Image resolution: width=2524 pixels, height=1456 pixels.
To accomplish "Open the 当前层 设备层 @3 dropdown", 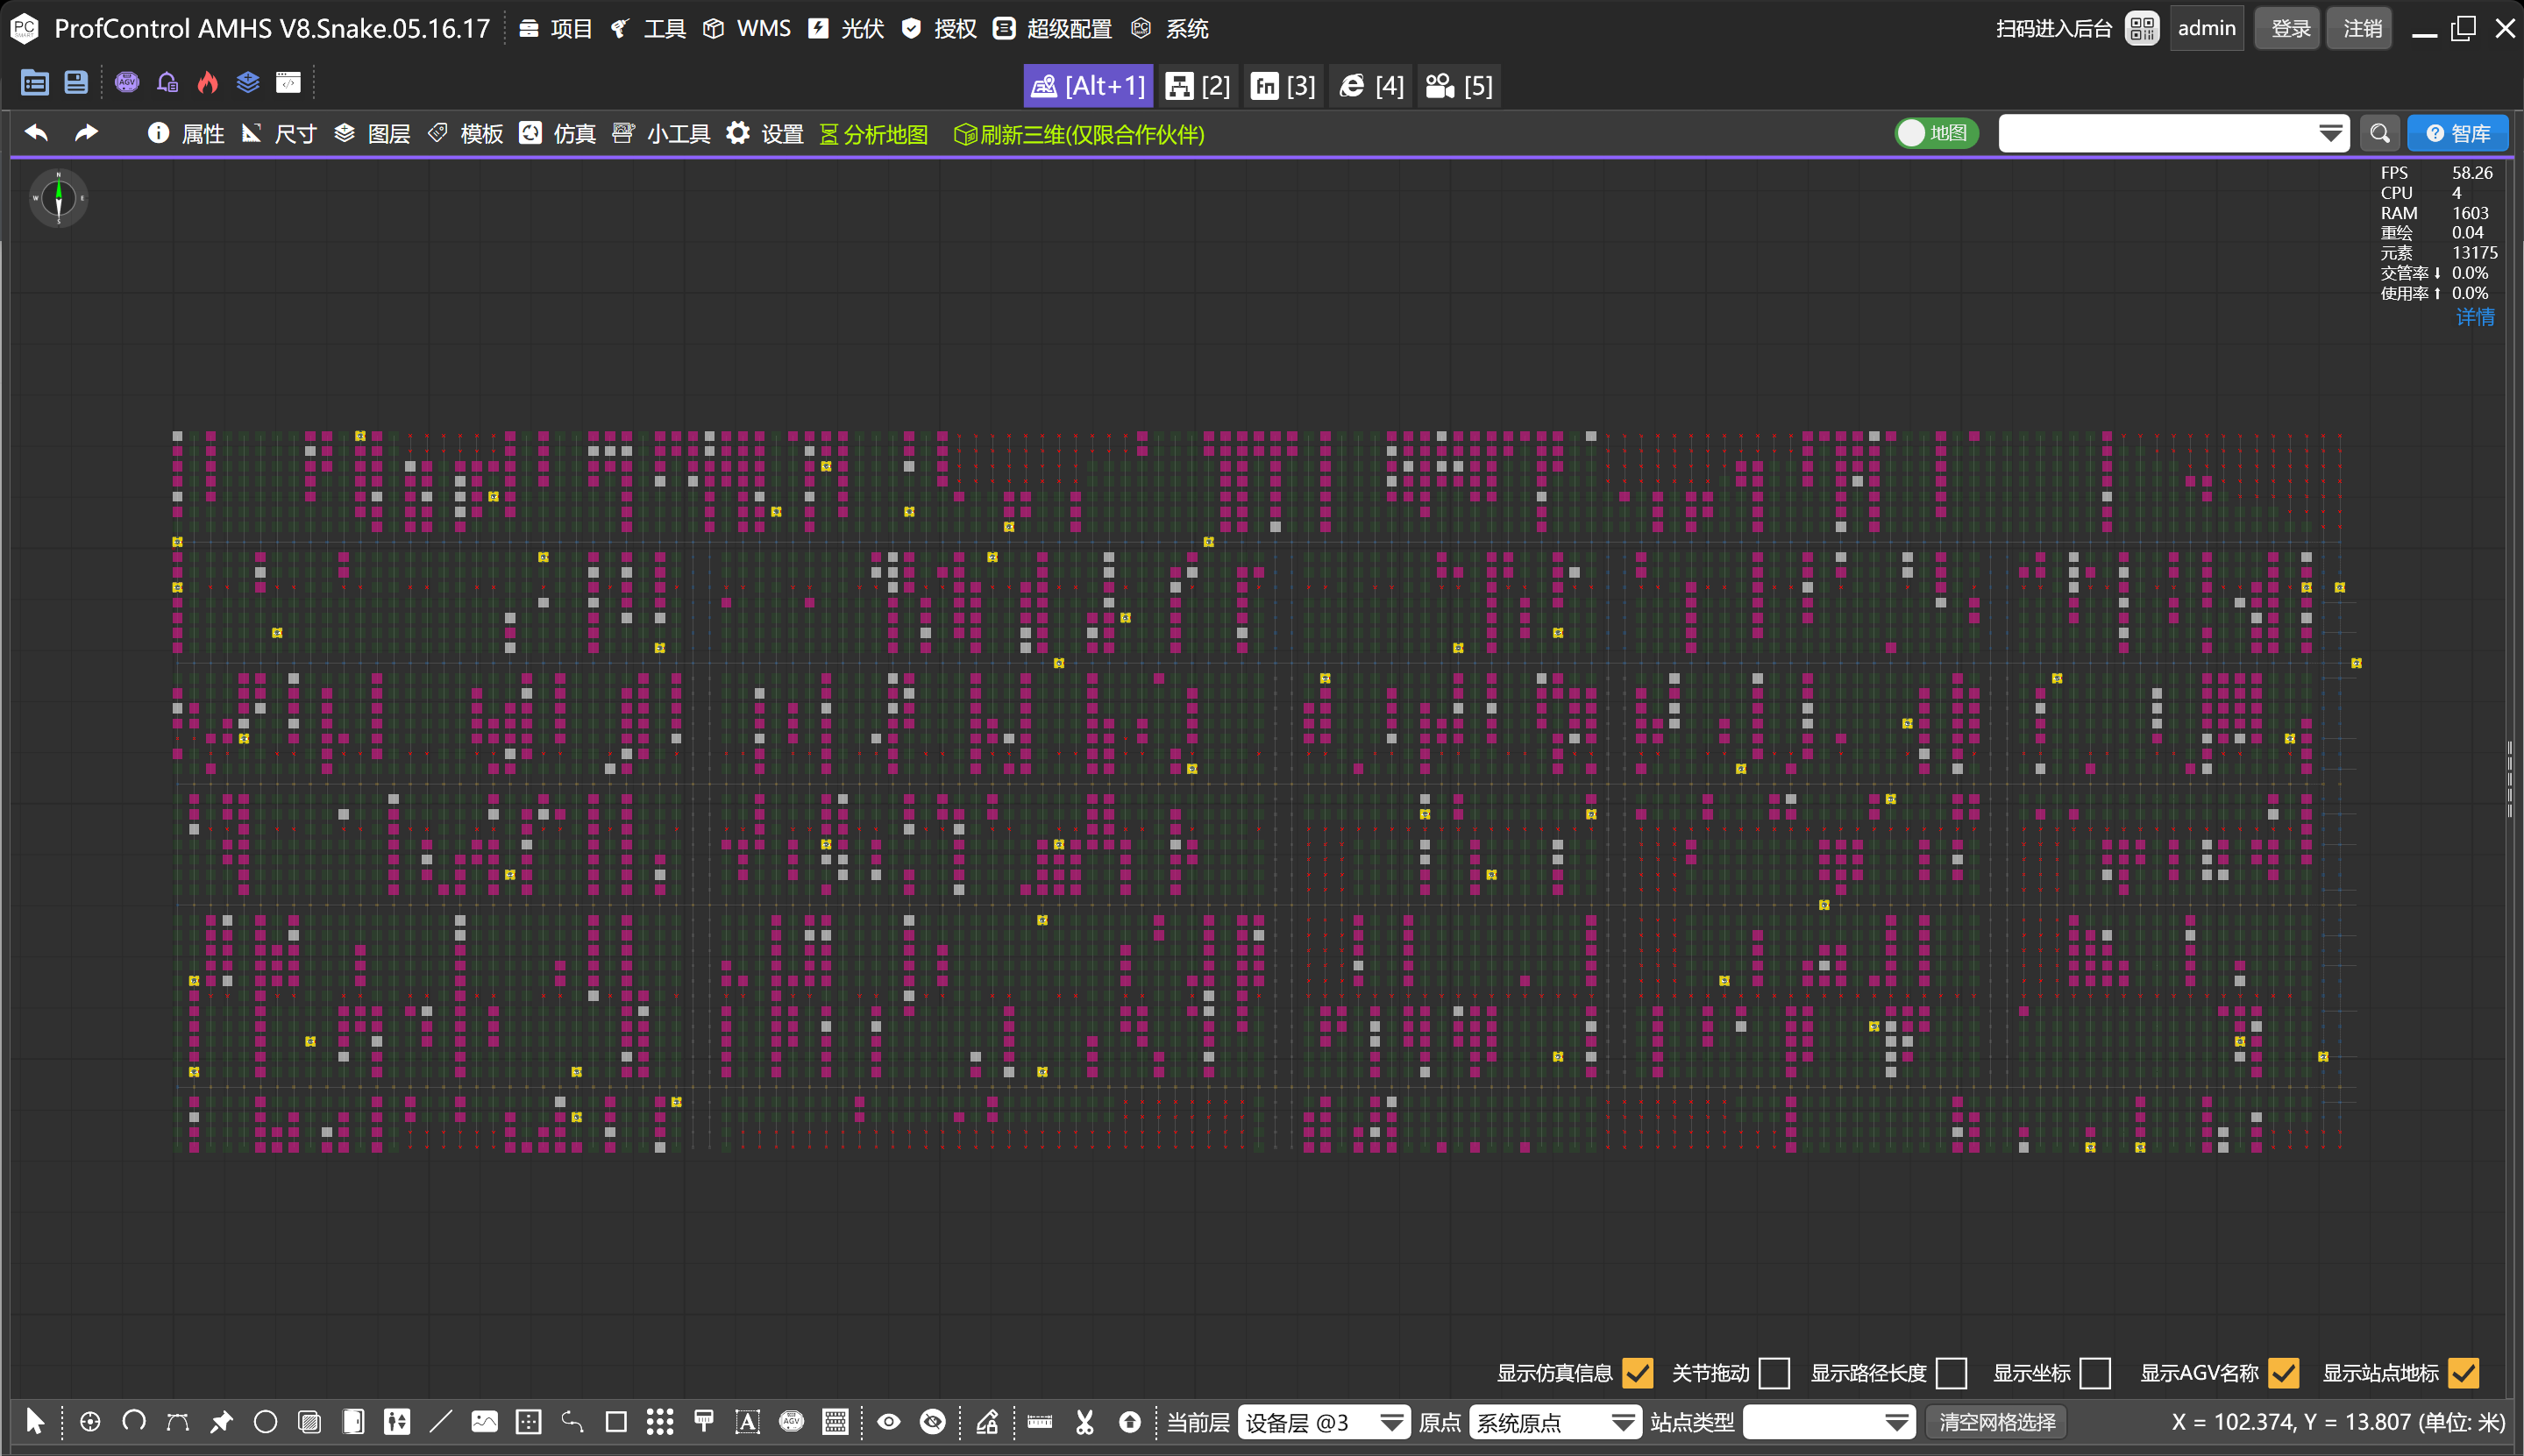I will pyautogui.click(x=1323, y=1421).
